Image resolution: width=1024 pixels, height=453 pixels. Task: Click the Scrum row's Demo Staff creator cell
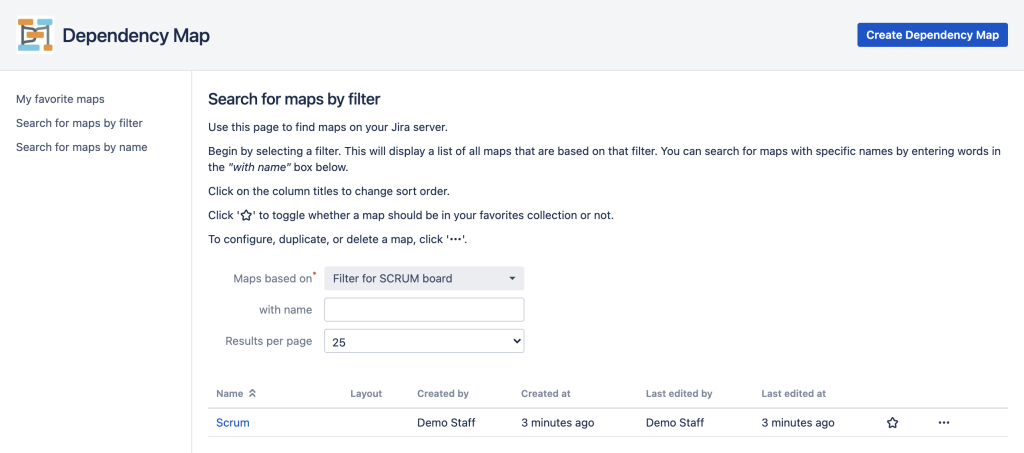pyautogui.click(x=446, y=423)
